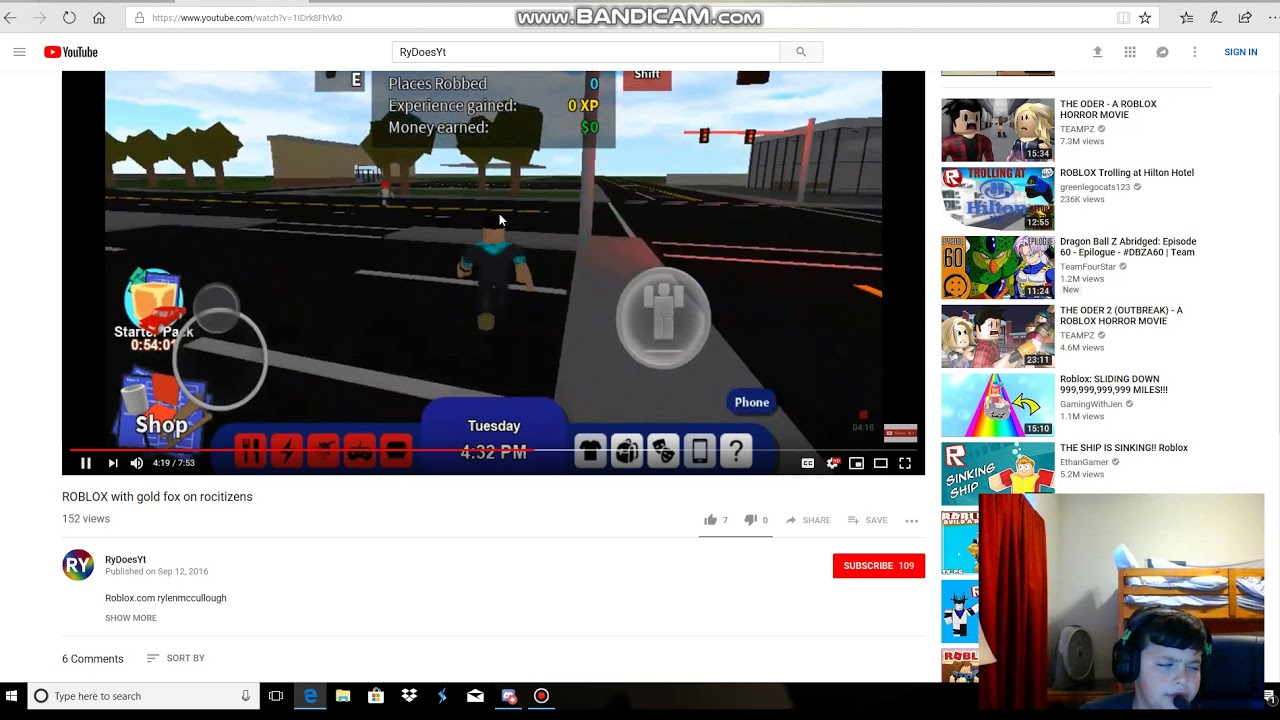The image size is (1280, 720).
Task: Click the search box containing RyDoesYt
Action: tap(585, 52)
